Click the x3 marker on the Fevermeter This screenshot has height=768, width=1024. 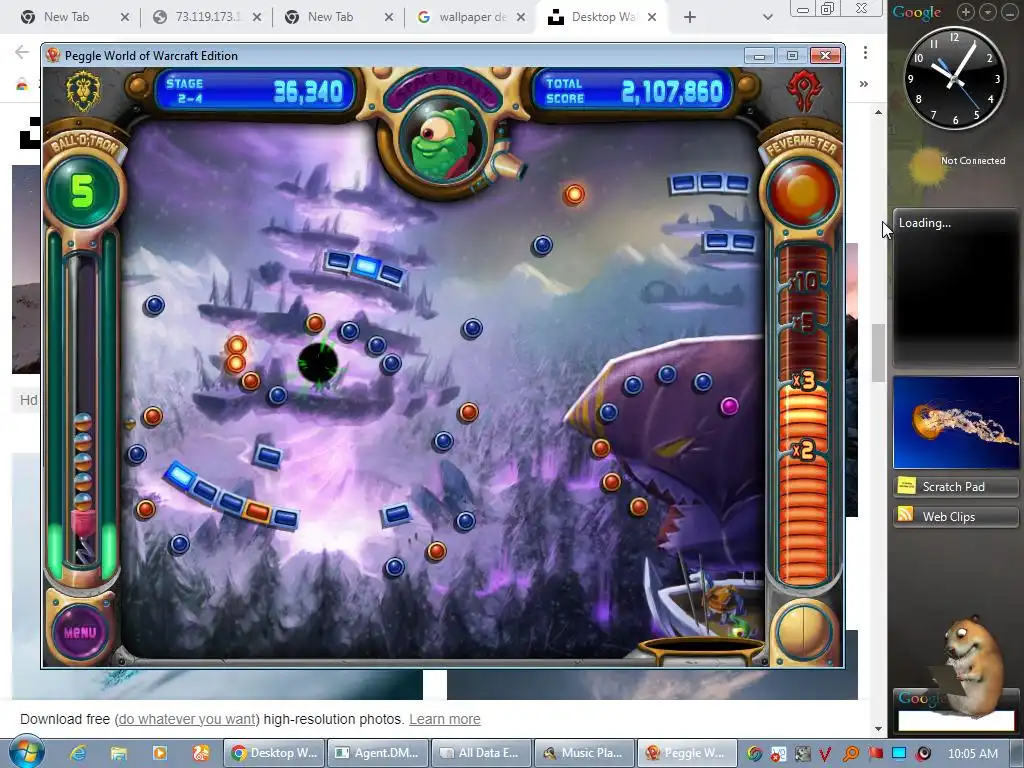click(803, 380)
